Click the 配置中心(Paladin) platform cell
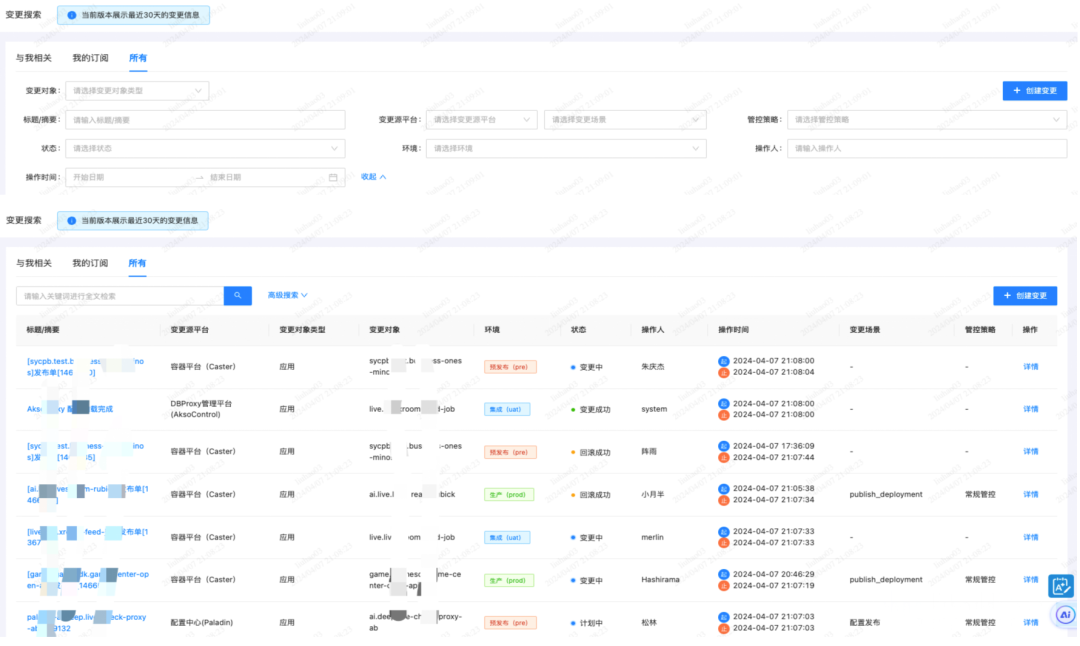The image size is (1080, 646). pyautogui.click(x=202, y=623)
